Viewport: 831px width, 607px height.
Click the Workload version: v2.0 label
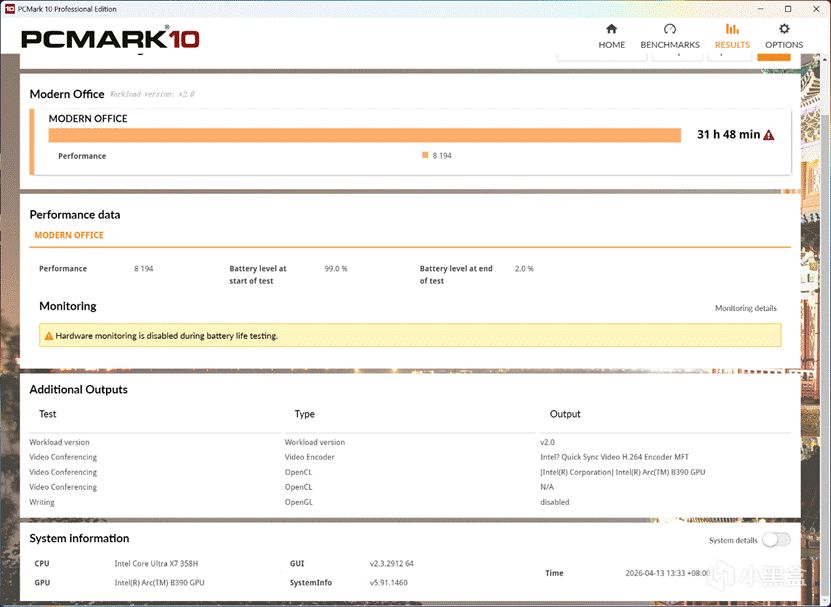pyautogui.click(x=152, y=94)
